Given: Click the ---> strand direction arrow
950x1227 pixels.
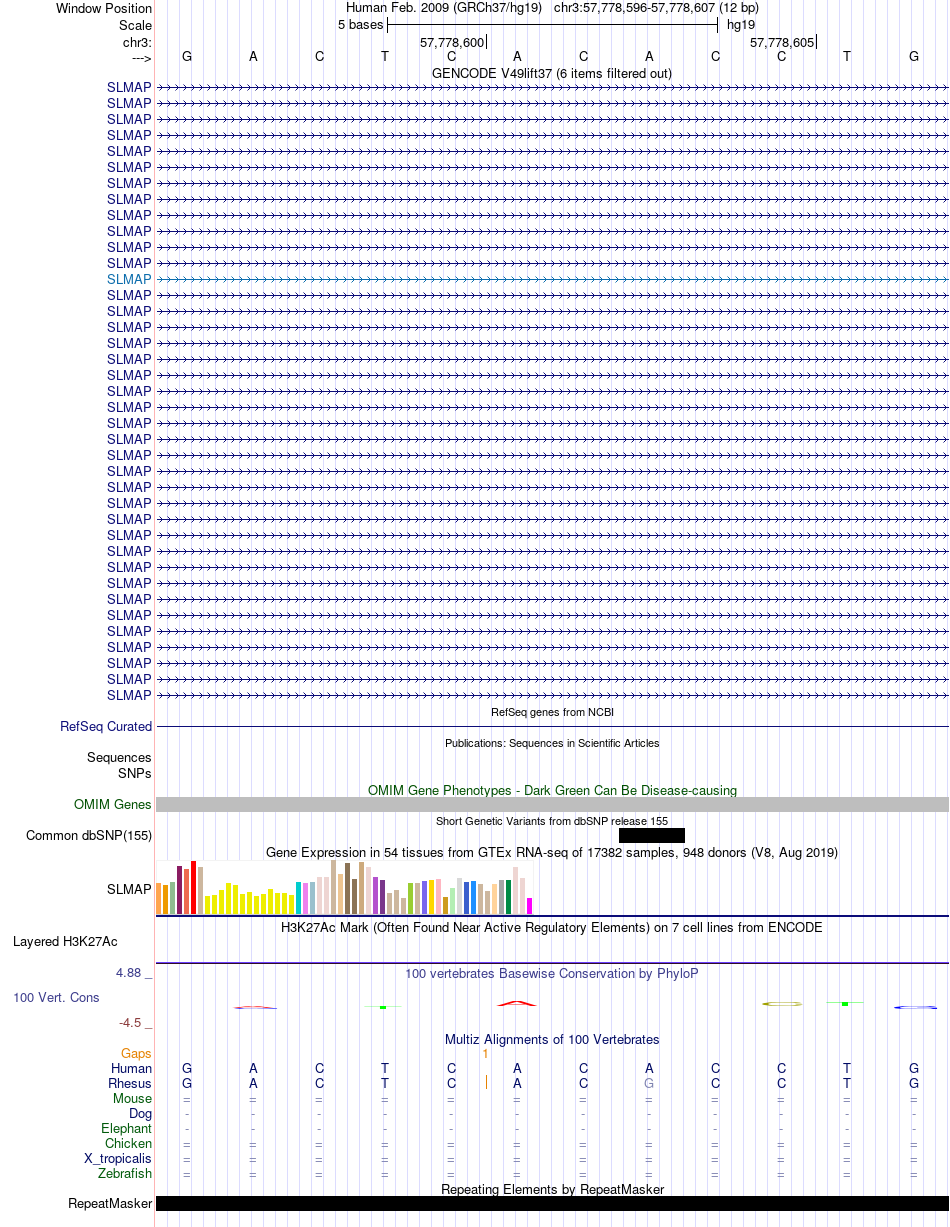Looking at the screenshot, I should tap(141, 57).
